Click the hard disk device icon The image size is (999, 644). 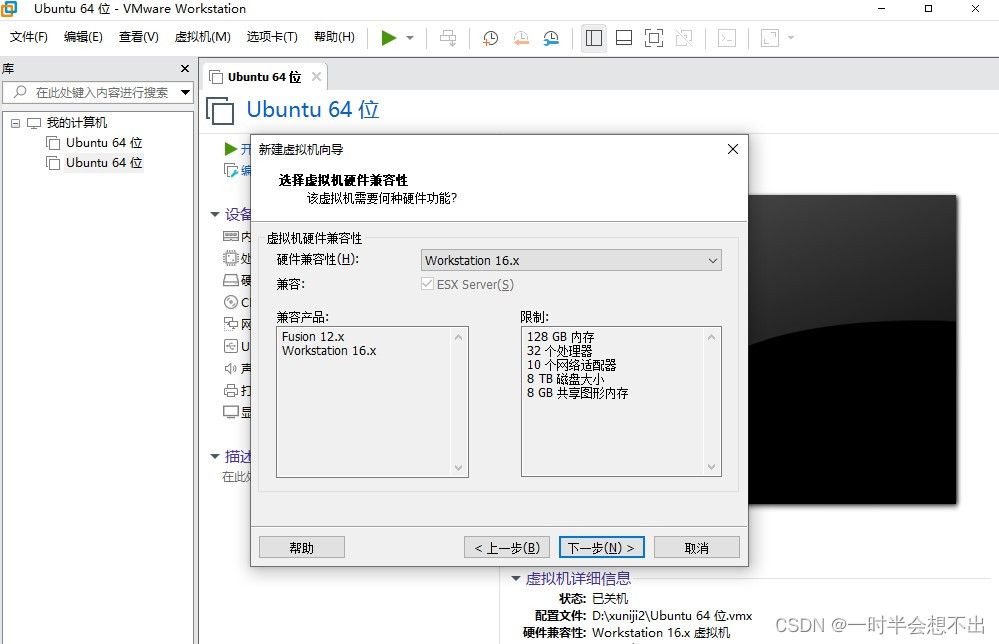pyautogui.click(x=231, y=280)
